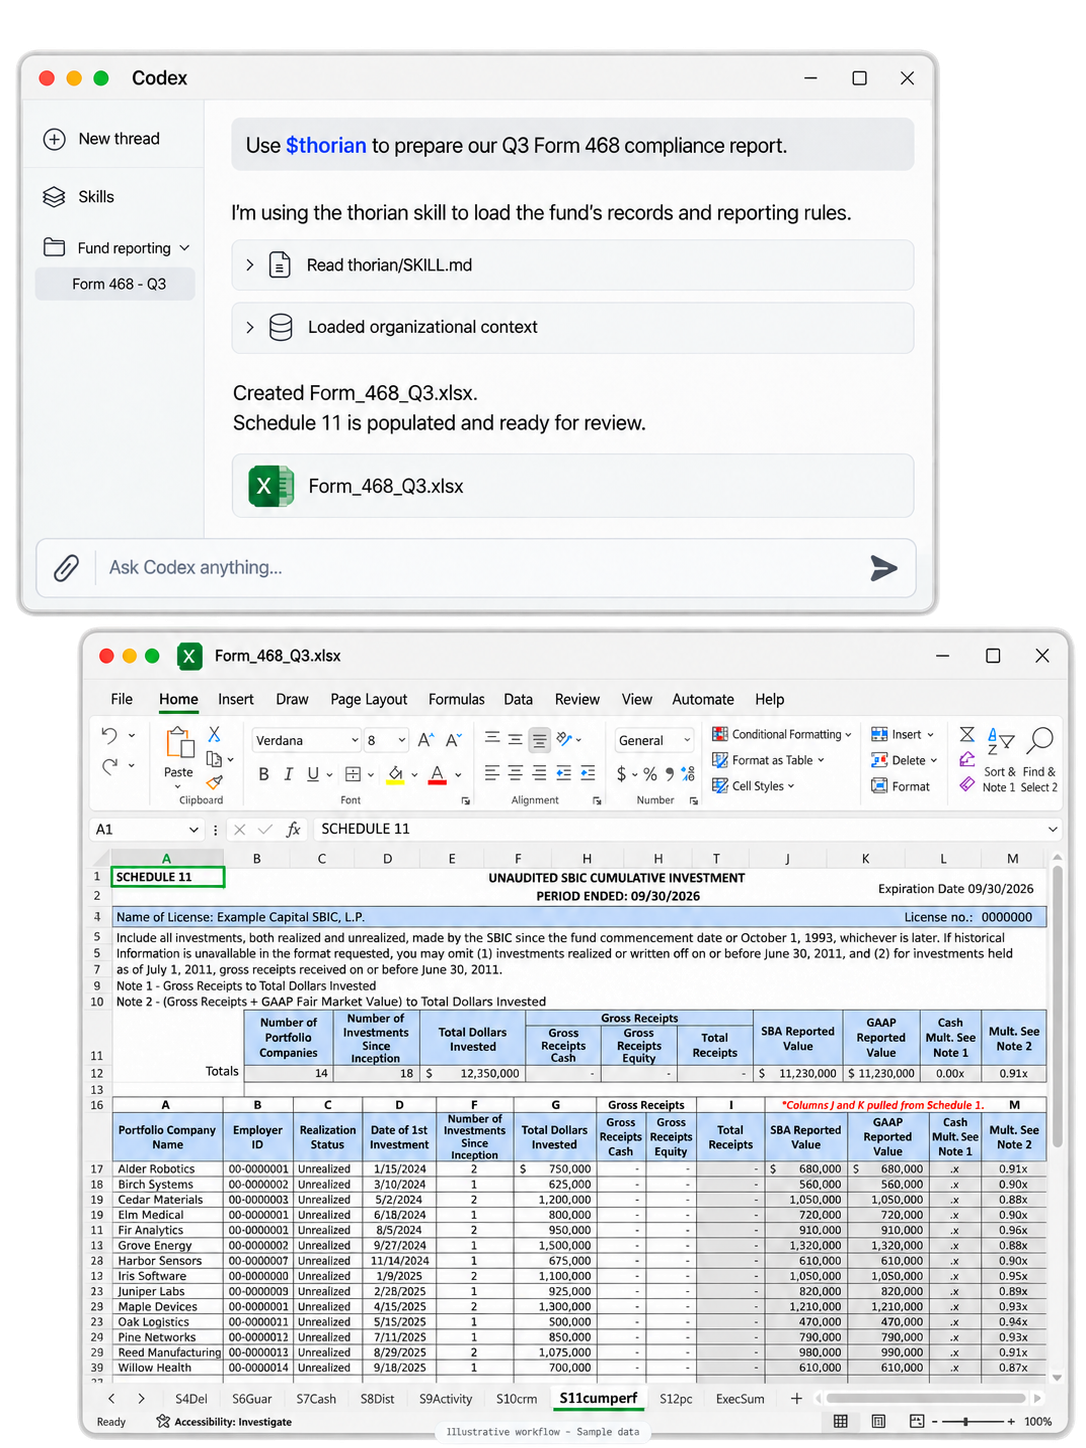Add a new sheet with plus button
This screenshot has width=1086, height=1448.
[x=796, y=1398]
